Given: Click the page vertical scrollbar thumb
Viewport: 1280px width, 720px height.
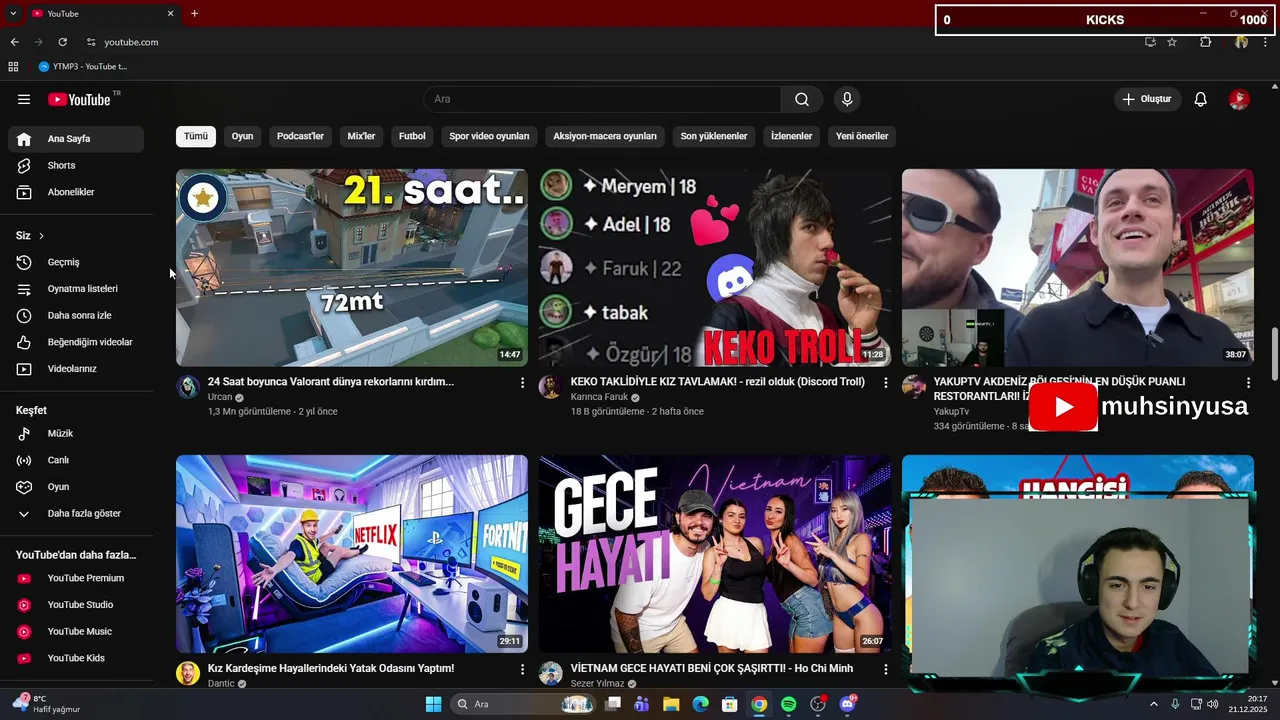Looking at the screenshot, I should click(1274, 354).
